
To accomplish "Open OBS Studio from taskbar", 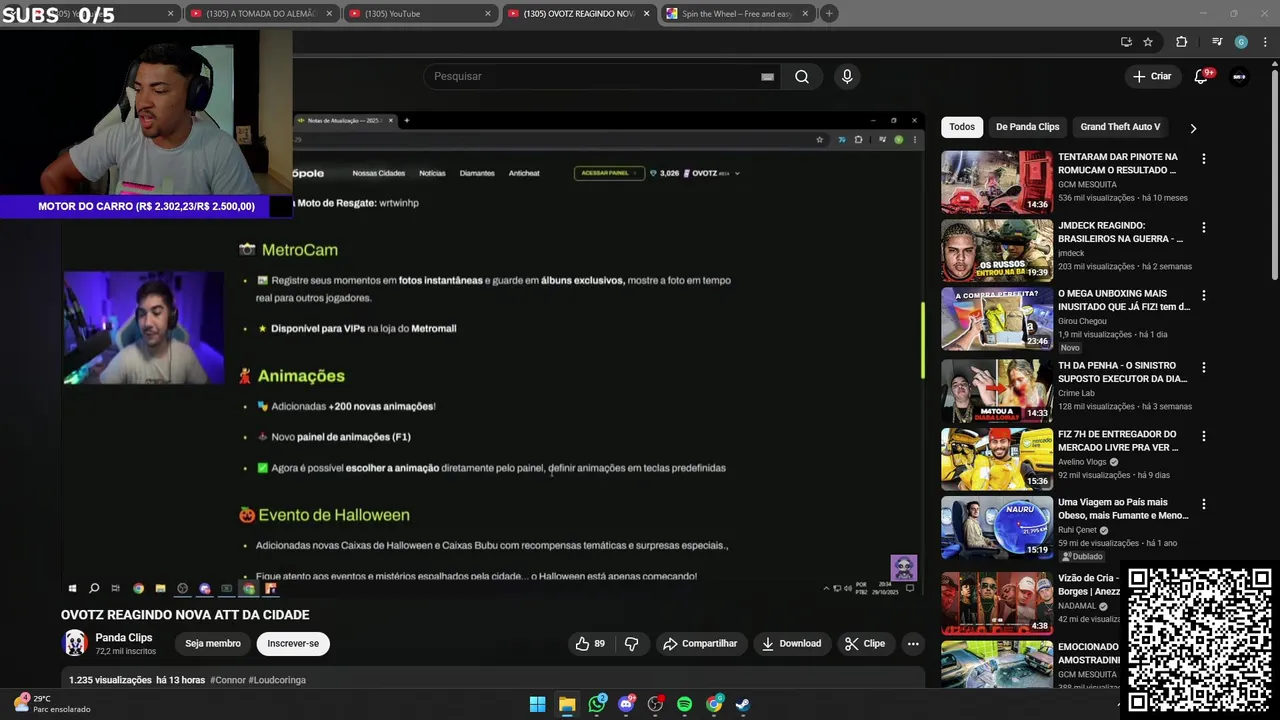I will (655, 704).
